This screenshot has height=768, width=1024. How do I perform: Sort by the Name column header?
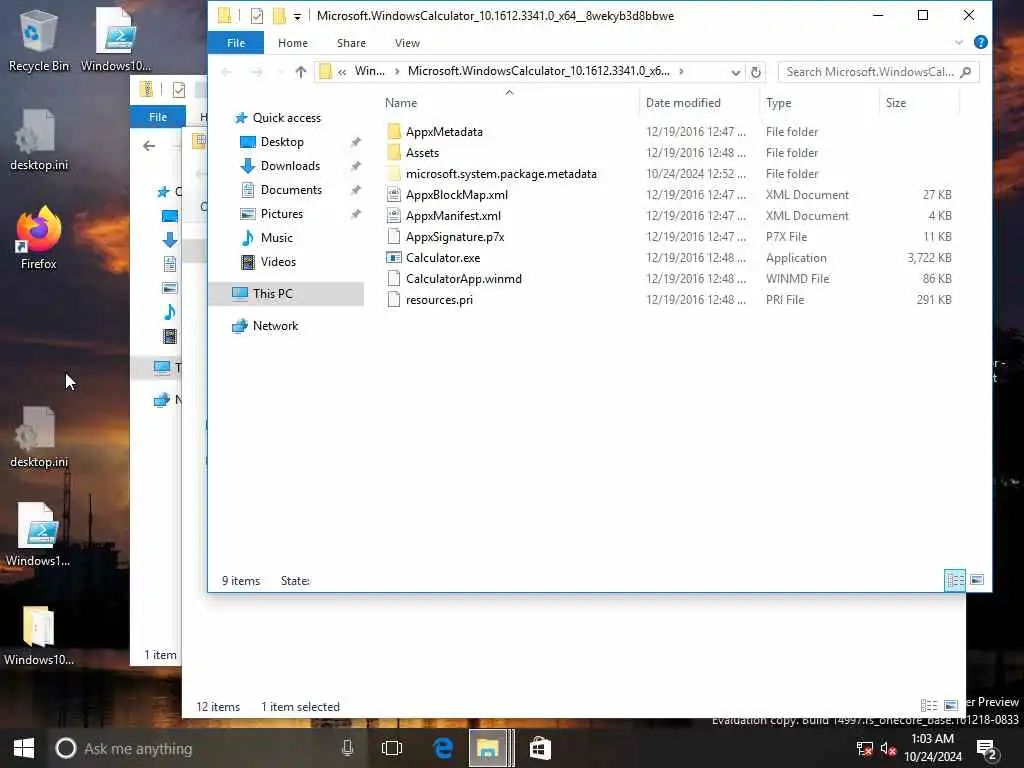pos(401,103)
